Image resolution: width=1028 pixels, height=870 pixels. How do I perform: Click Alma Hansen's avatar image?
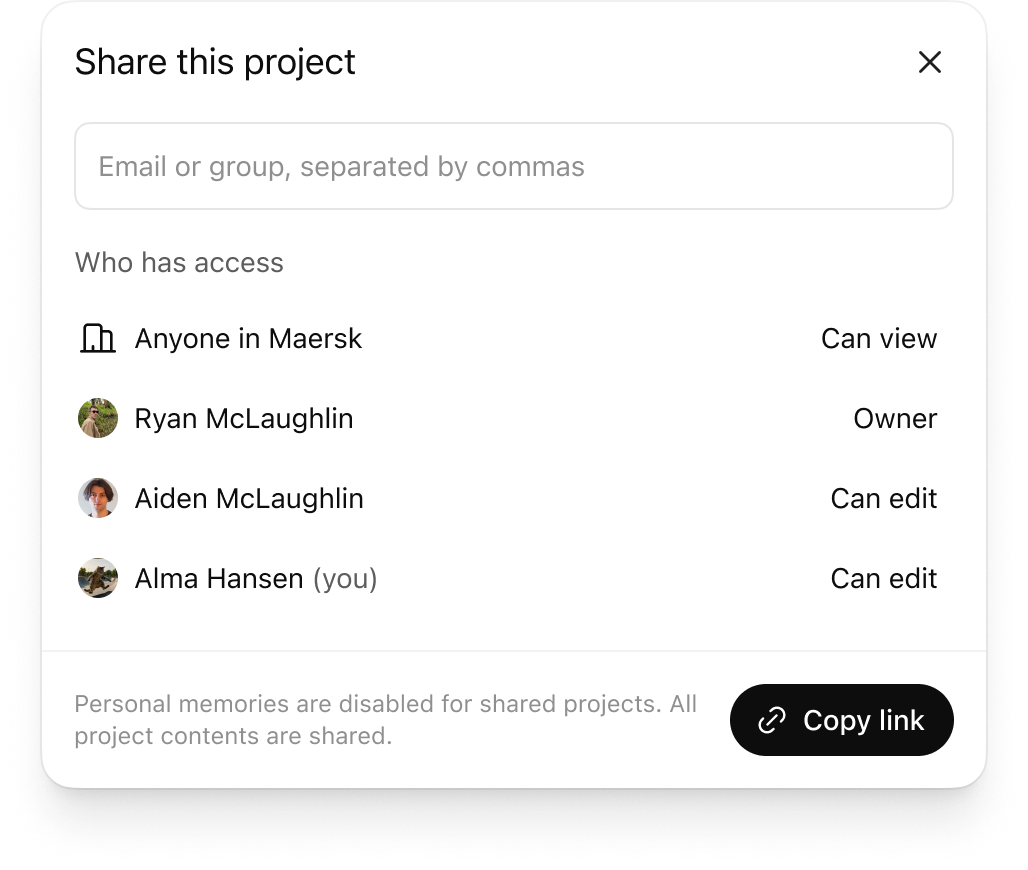tap(98, 578)
